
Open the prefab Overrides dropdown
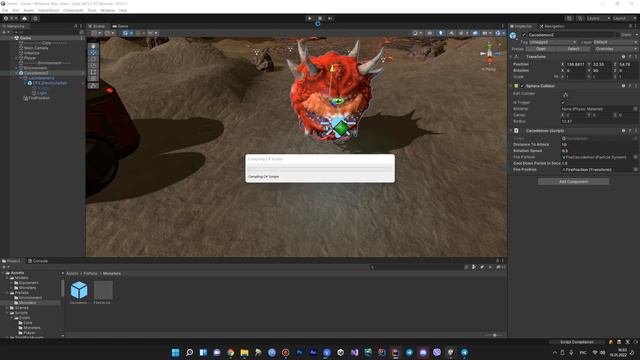616,49
